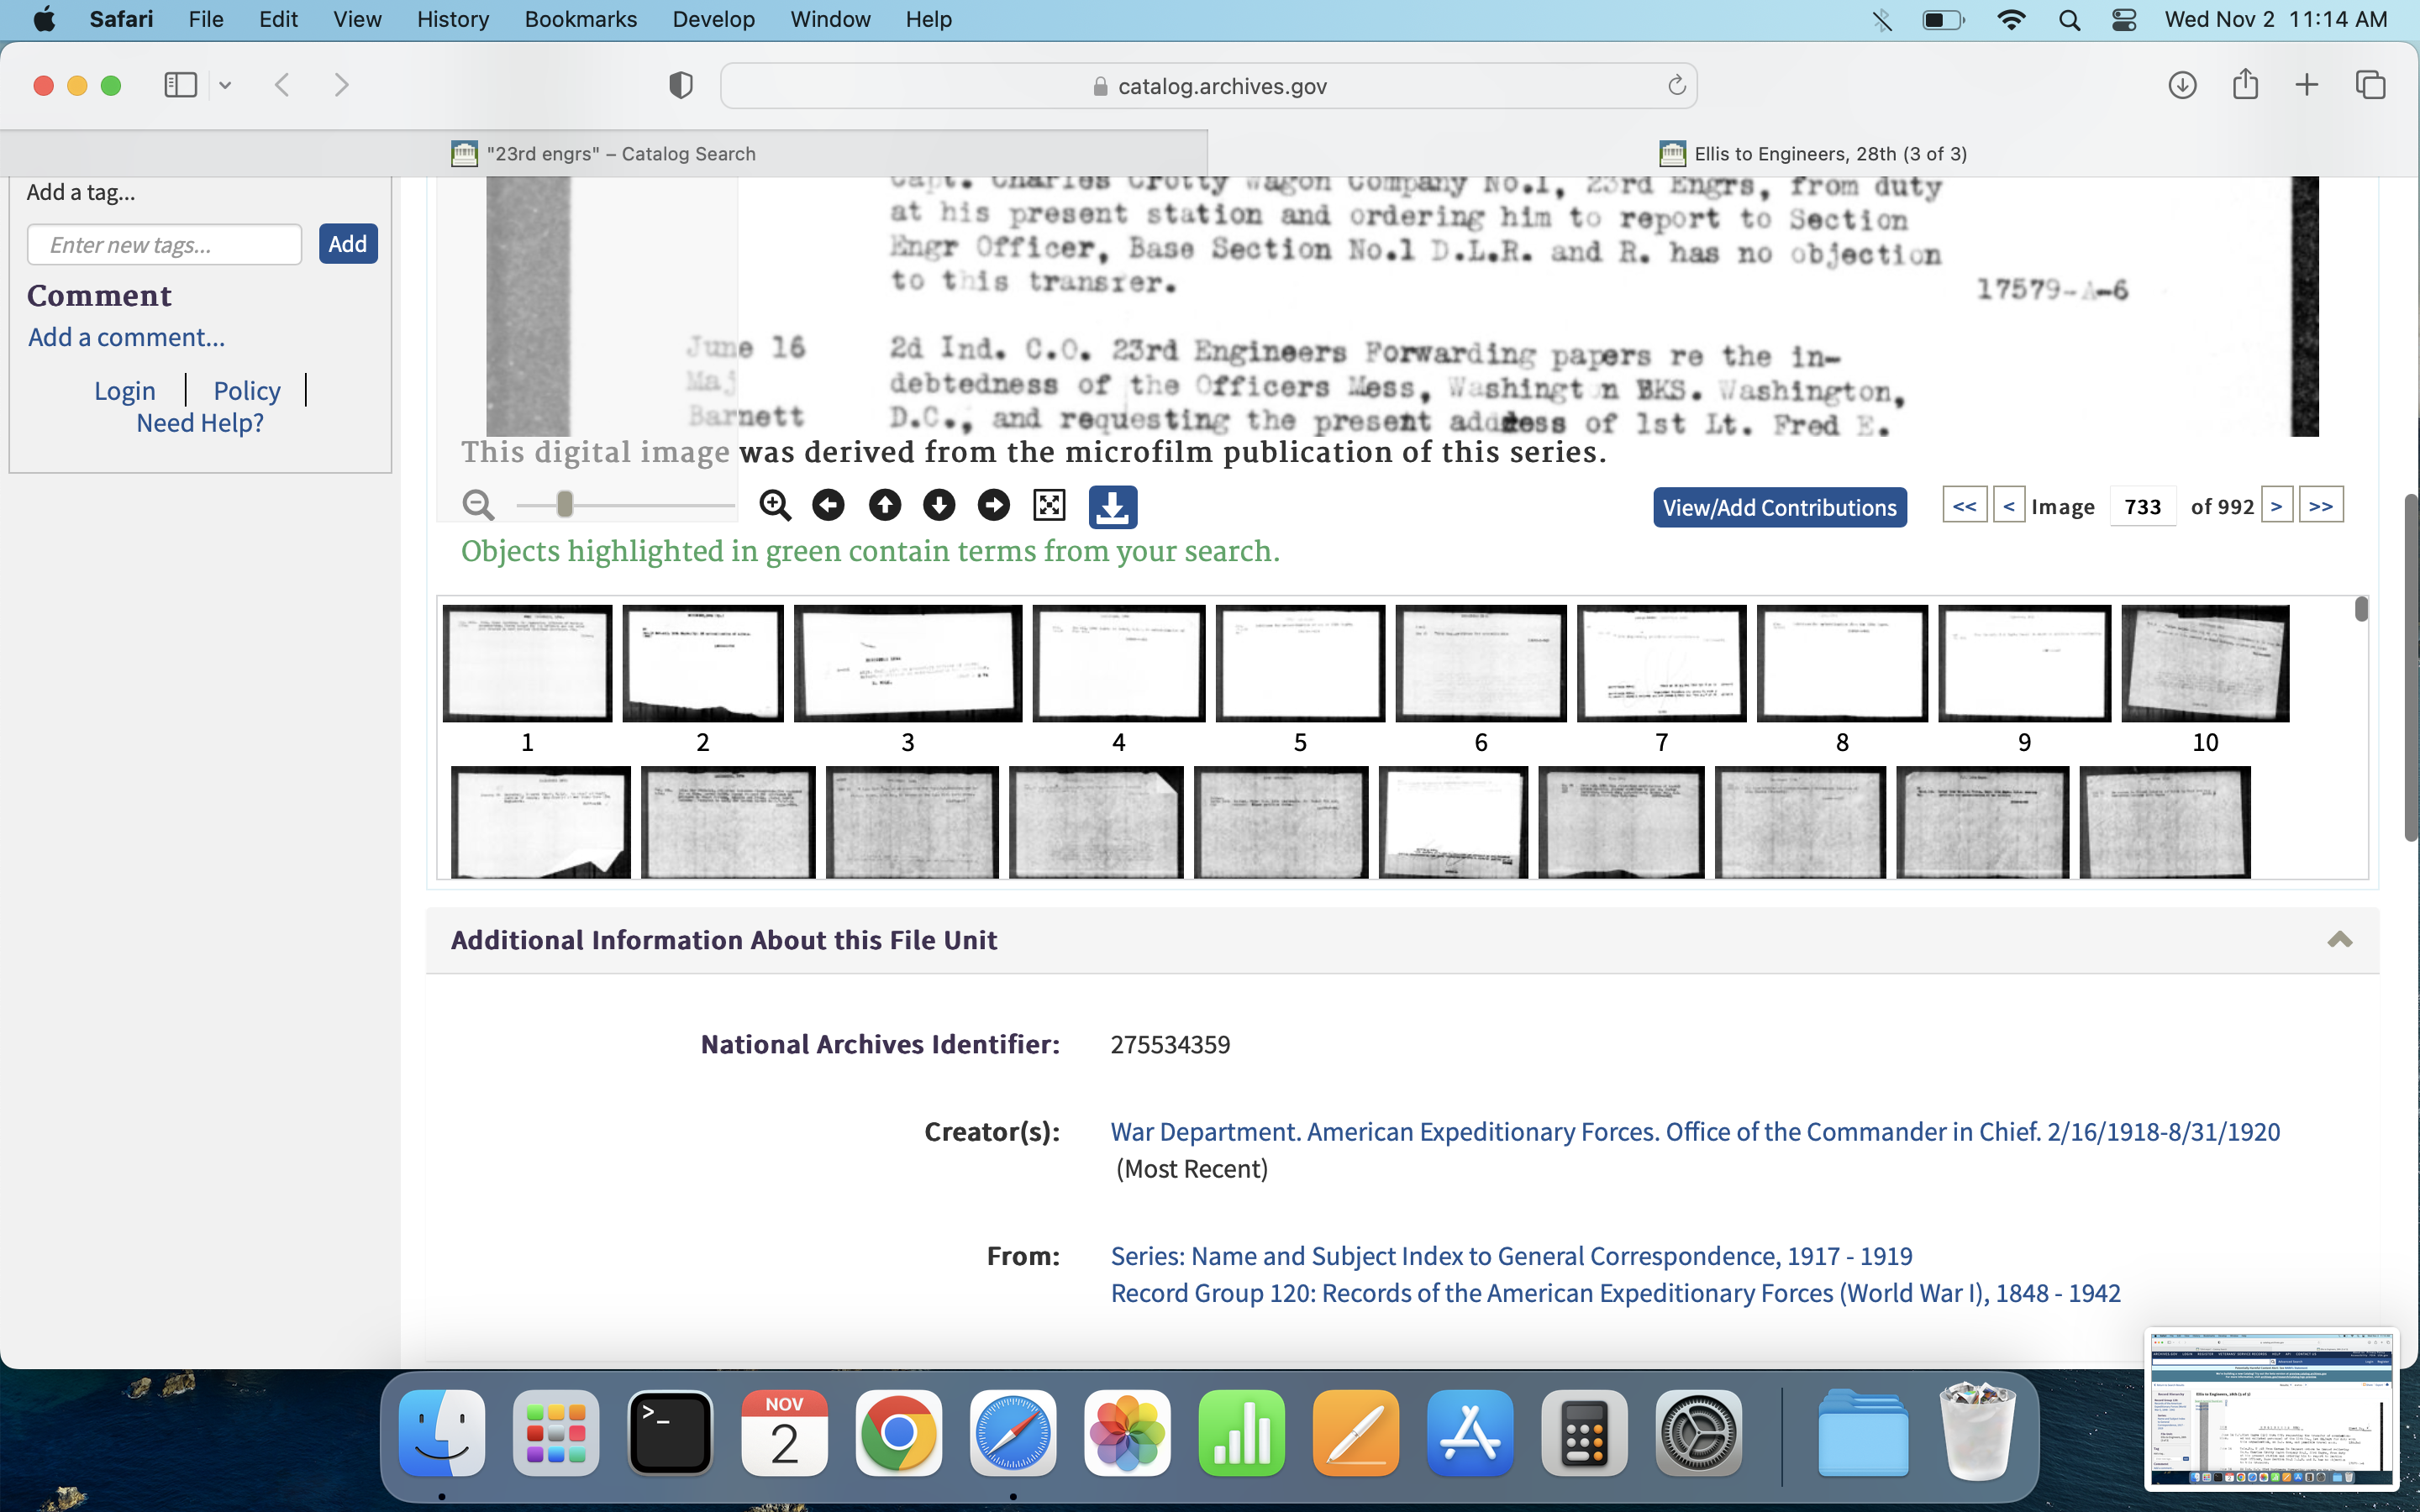
Task: Select thumbnail number 7
Action: tap(1661, 664)
